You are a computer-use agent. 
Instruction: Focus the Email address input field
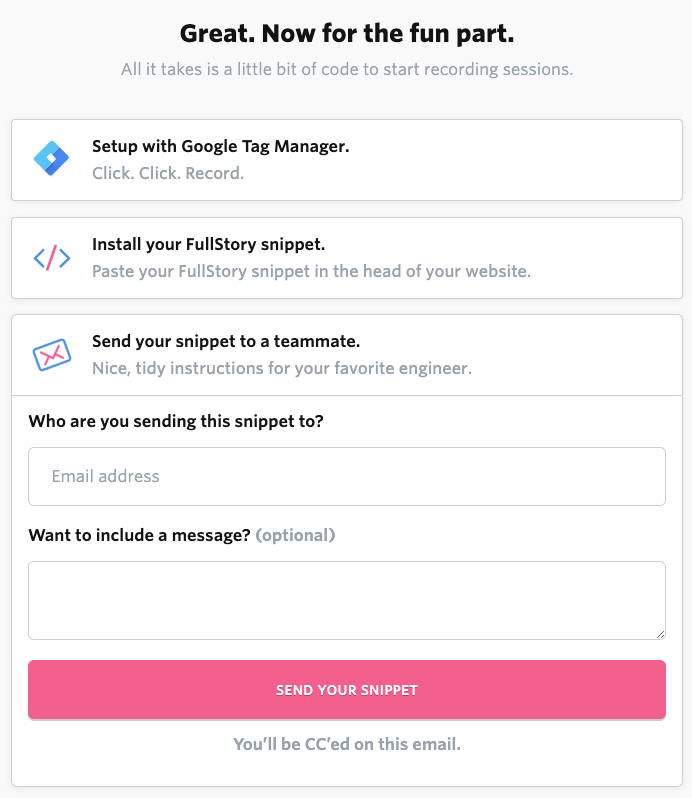tap(347, 476)
